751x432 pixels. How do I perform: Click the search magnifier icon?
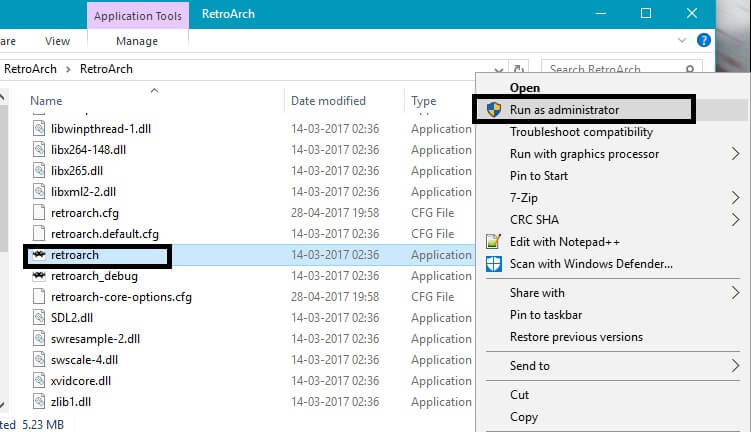coord(690,69)
